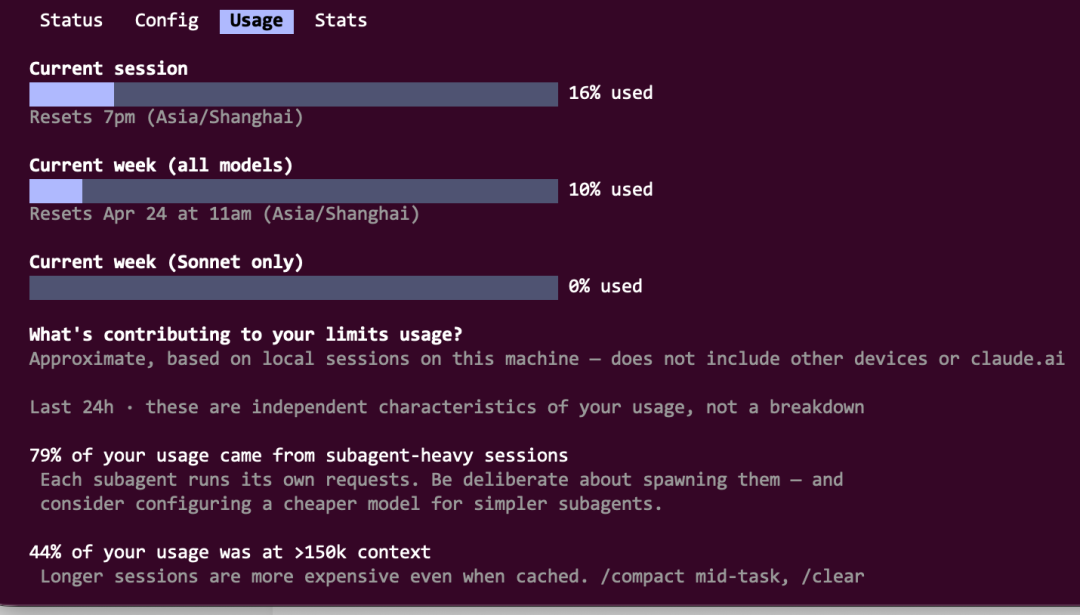Click the "Current week (Sonnet only)" heading

166,262
